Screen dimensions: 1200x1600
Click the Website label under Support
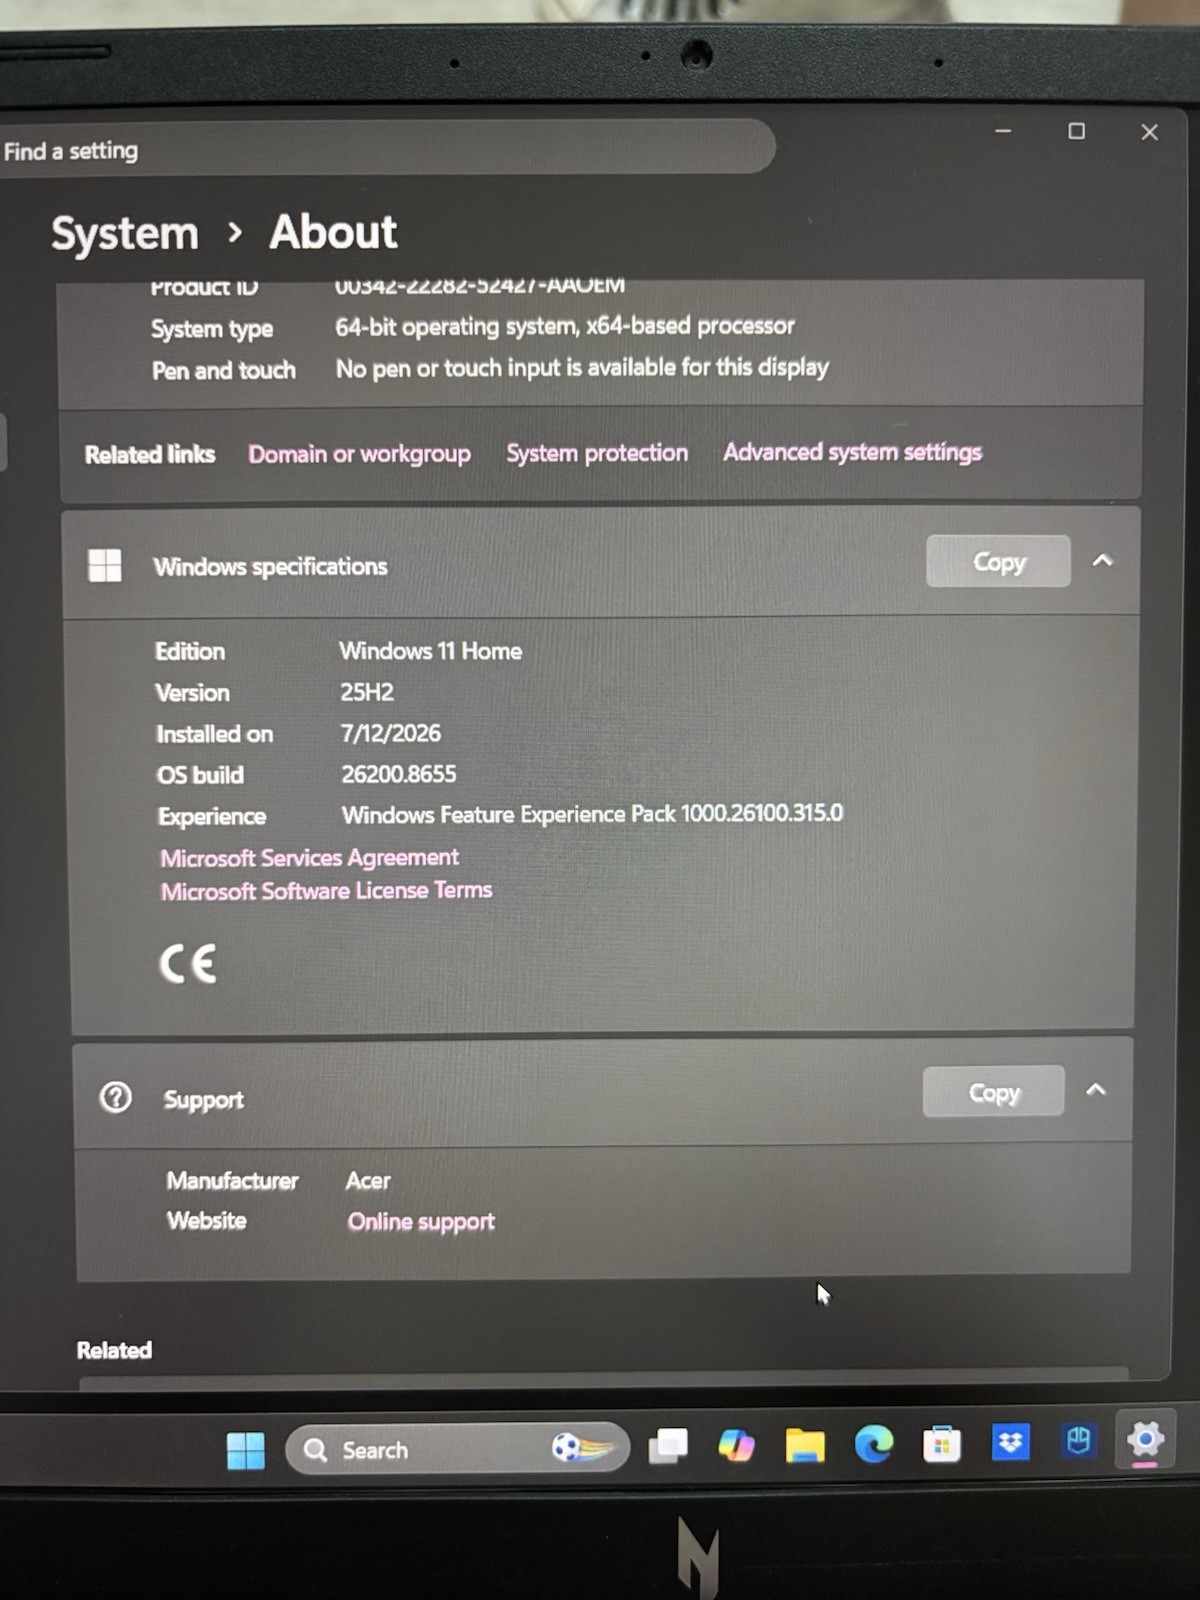[x=206, y=1221]
